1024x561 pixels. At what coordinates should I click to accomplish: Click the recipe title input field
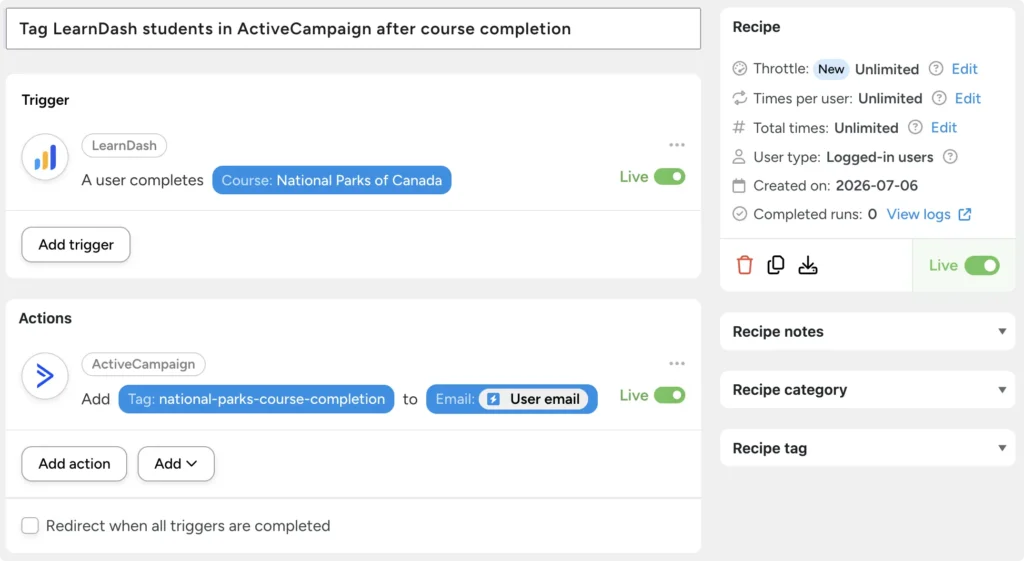tap(353, 29)
